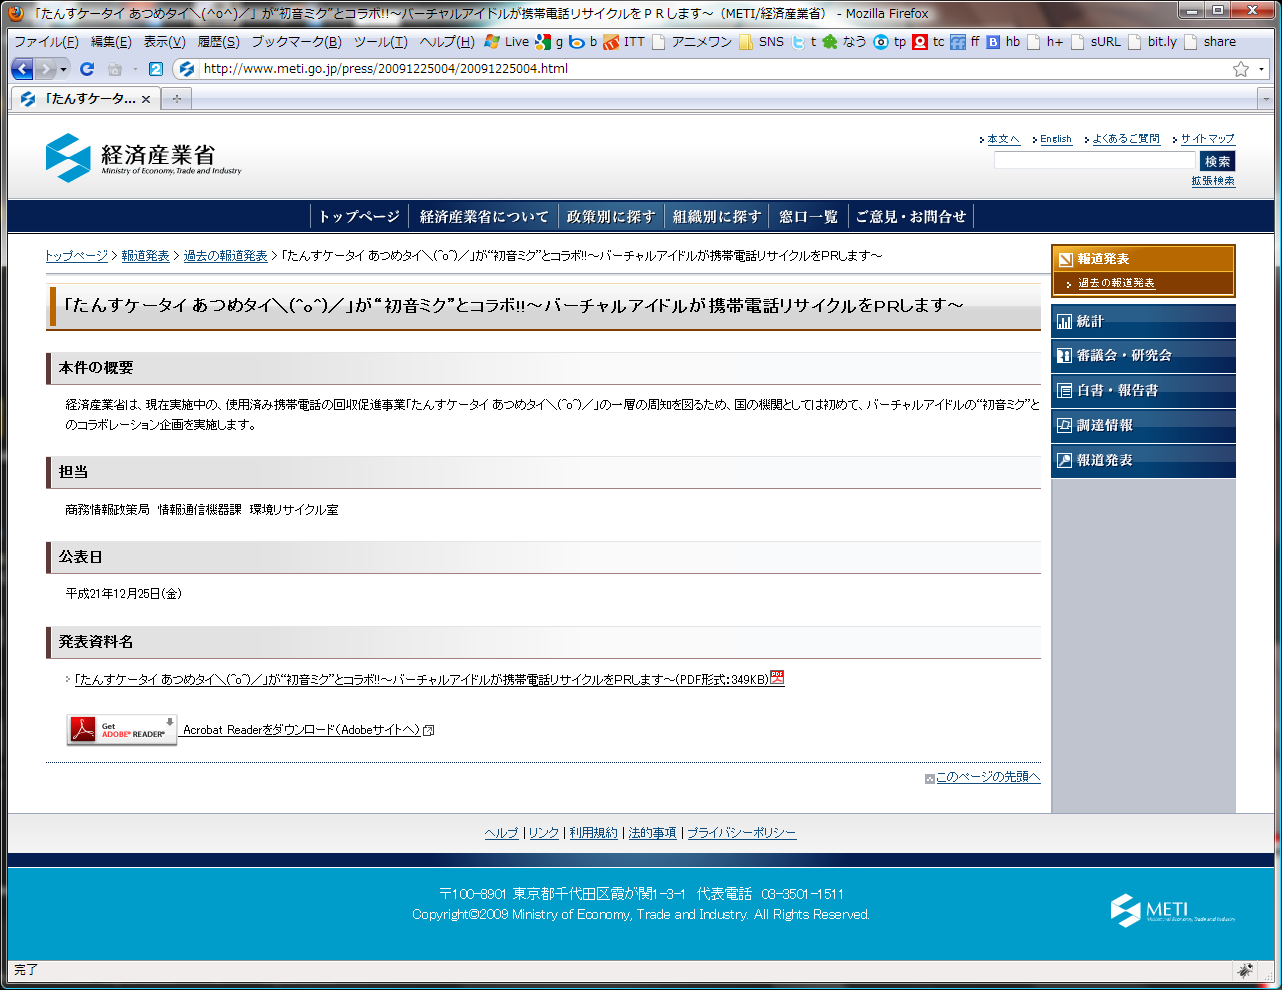Click このページの先頭へ link
Image resolution: width=1282 pixels, height=990 pixels.
coord(988,777)
